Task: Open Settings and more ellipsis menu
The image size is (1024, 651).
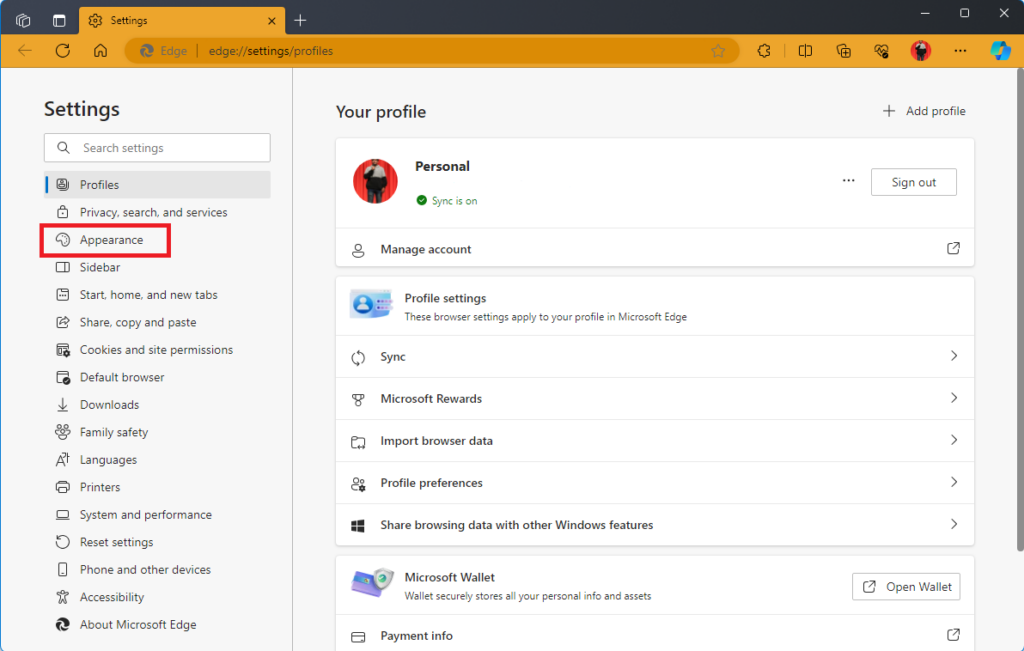Action: point(960,51)
